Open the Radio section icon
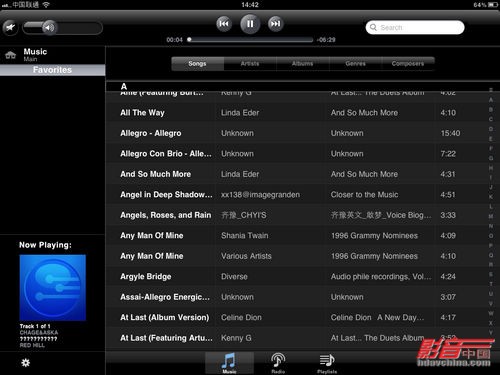Viewport: 500px width, 375px height. click(278, 363)
